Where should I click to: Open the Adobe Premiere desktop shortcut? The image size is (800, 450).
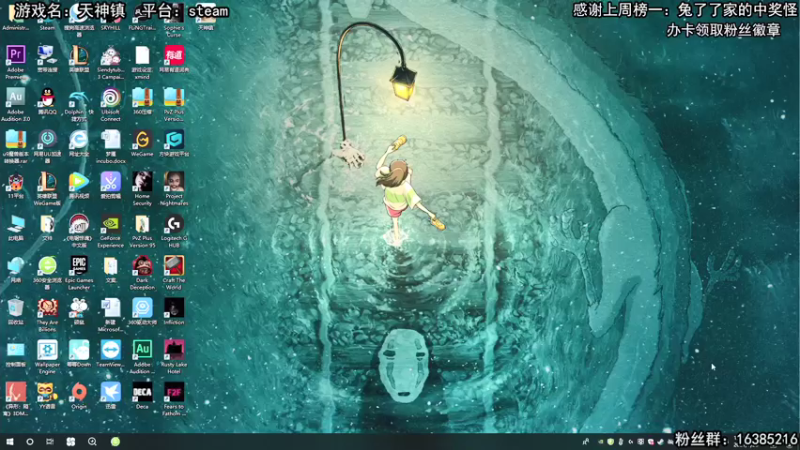pyautogui.click(x=15, y=55)
